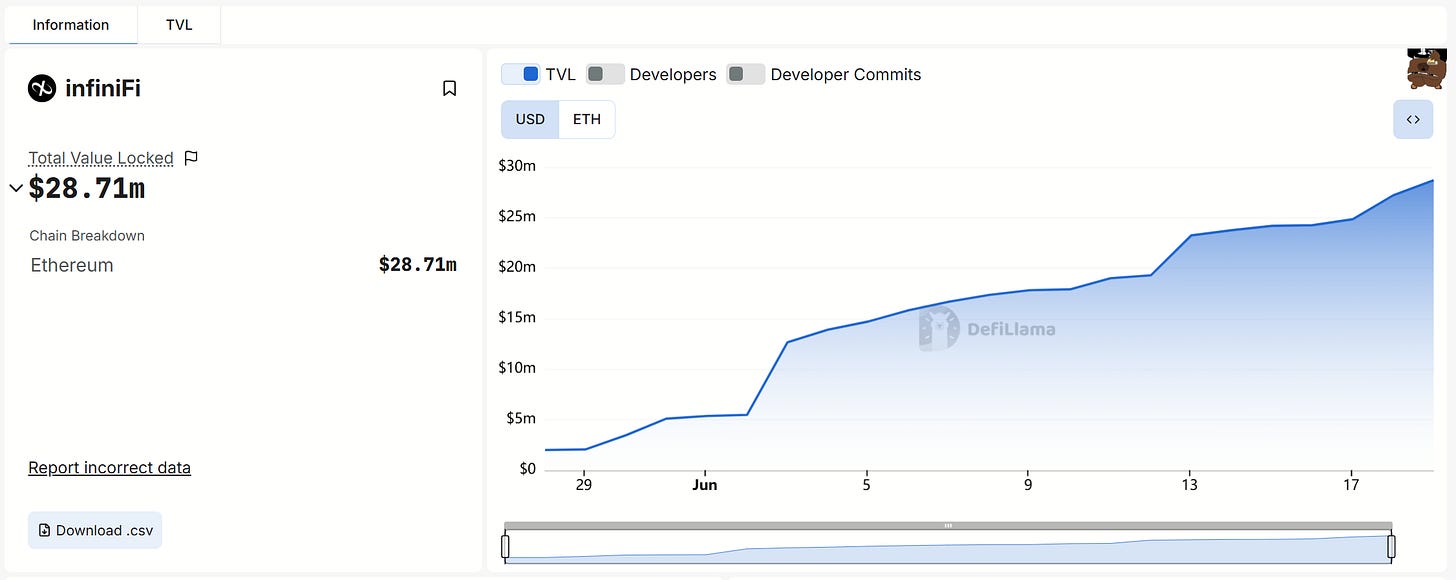Click the 13 date label on x-axis
Viewport: 1456px width, 580px height.
pyautogui.click(x=1189, y=485)
